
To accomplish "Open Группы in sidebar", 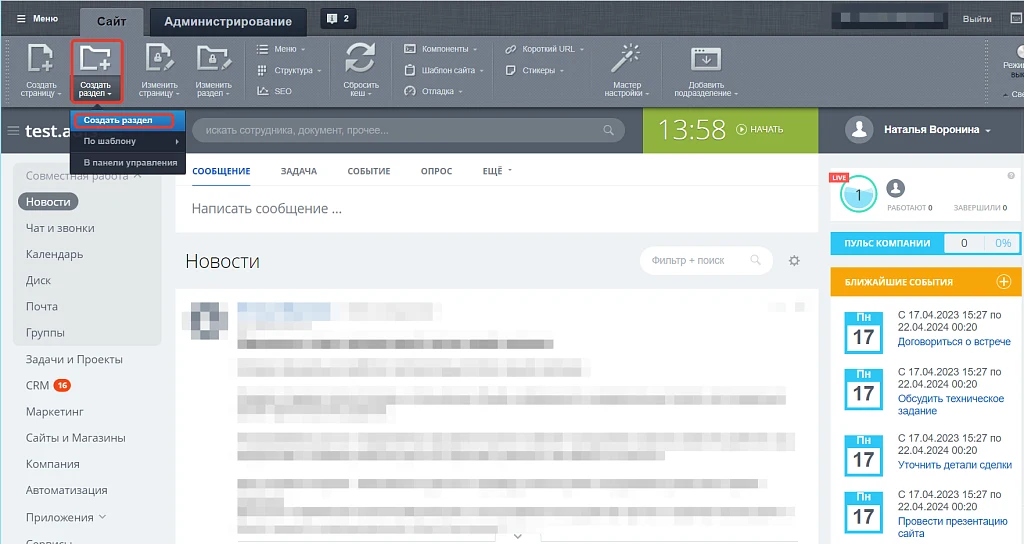I will click(x=45, y=332).
